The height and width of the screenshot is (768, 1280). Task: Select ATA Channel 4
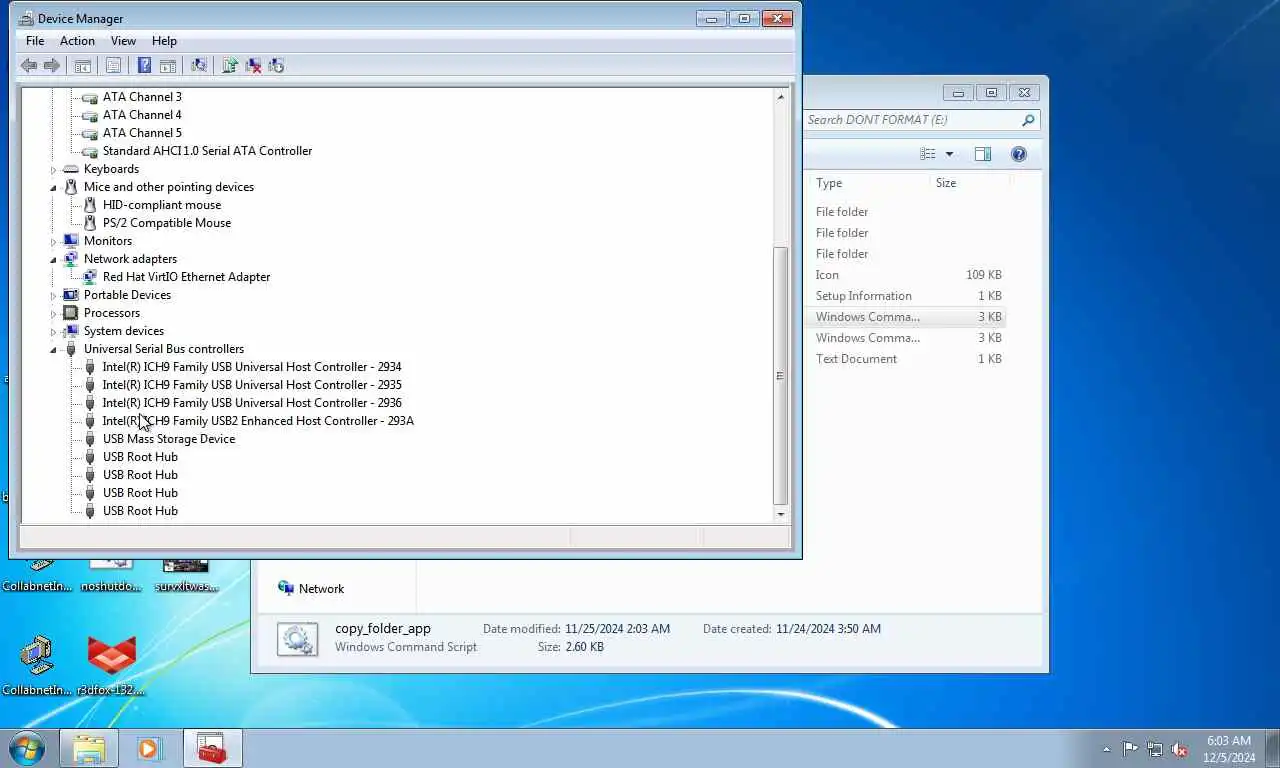tap(142, 115)
